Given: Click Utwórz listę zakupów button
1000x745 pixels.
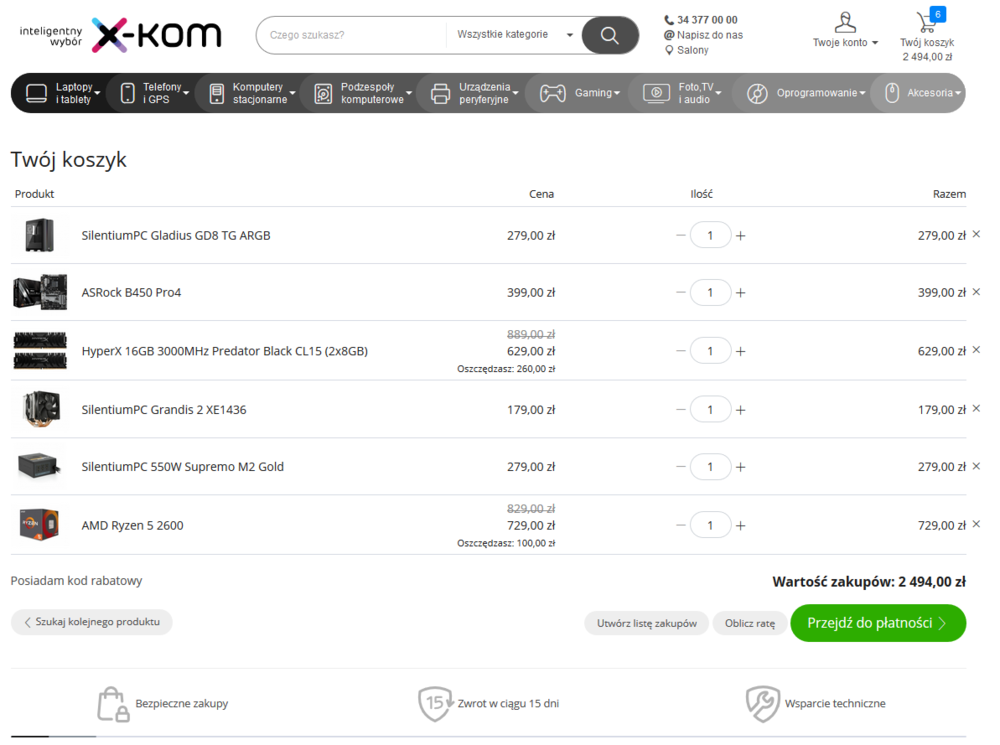Looking at the screenshot, I should pyautogui.click(x=647, y=623).
